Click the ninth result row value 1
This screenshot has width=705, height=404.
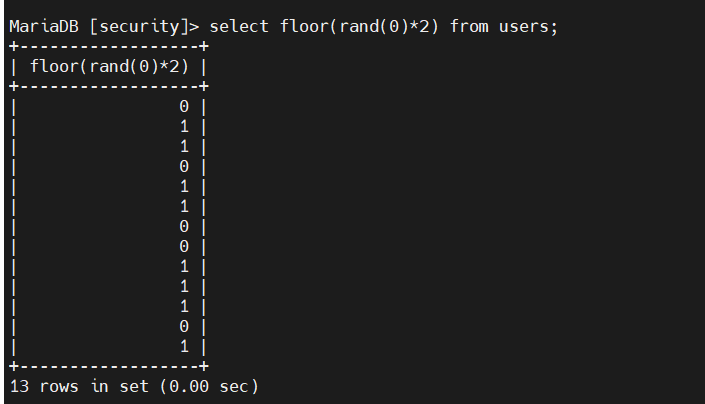tap(184, 266)
